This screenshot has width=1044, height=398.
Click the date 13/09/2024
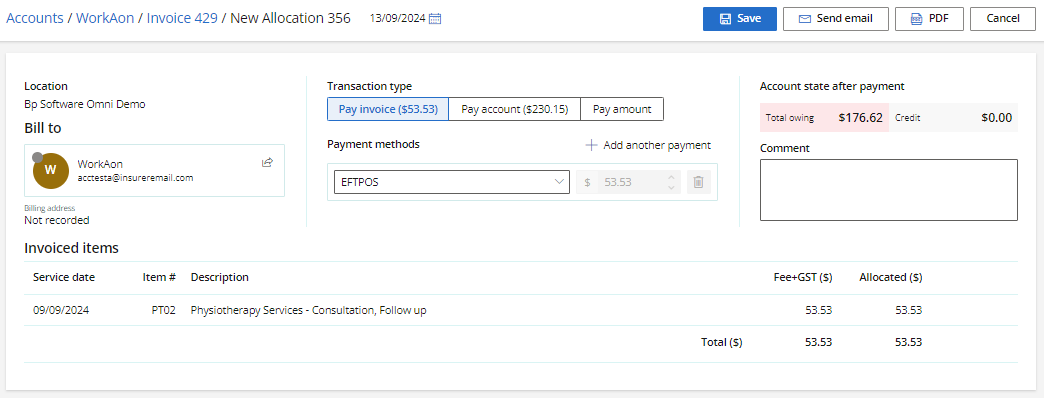[397, 19]
